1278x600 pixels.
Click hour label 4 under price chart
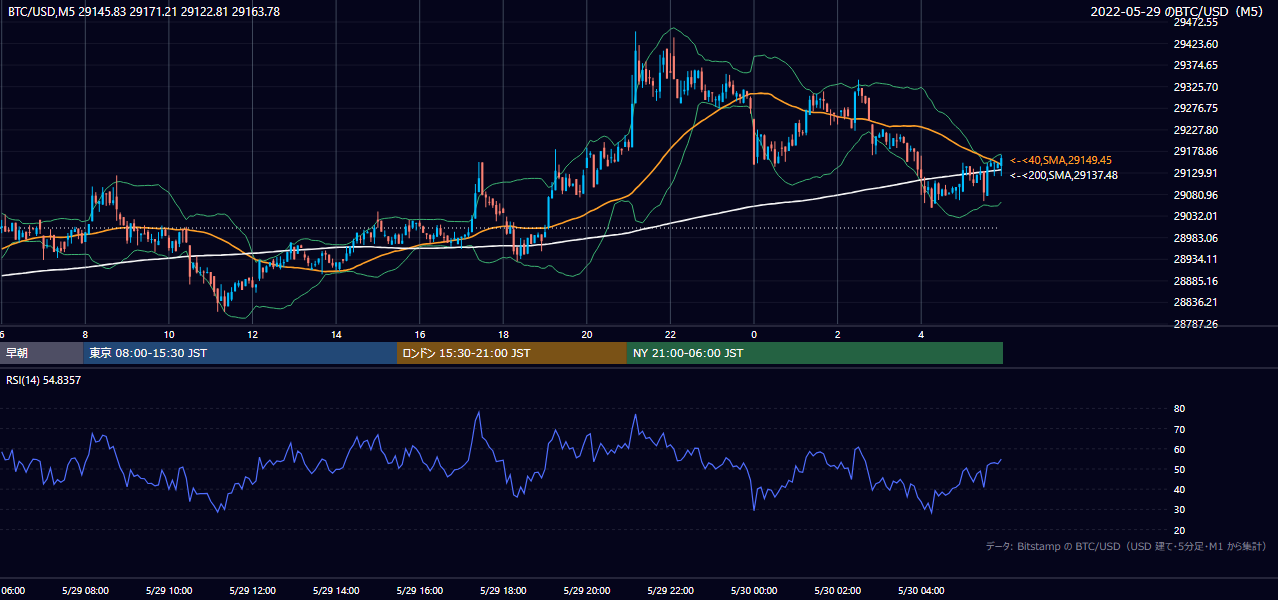(921, 335)
